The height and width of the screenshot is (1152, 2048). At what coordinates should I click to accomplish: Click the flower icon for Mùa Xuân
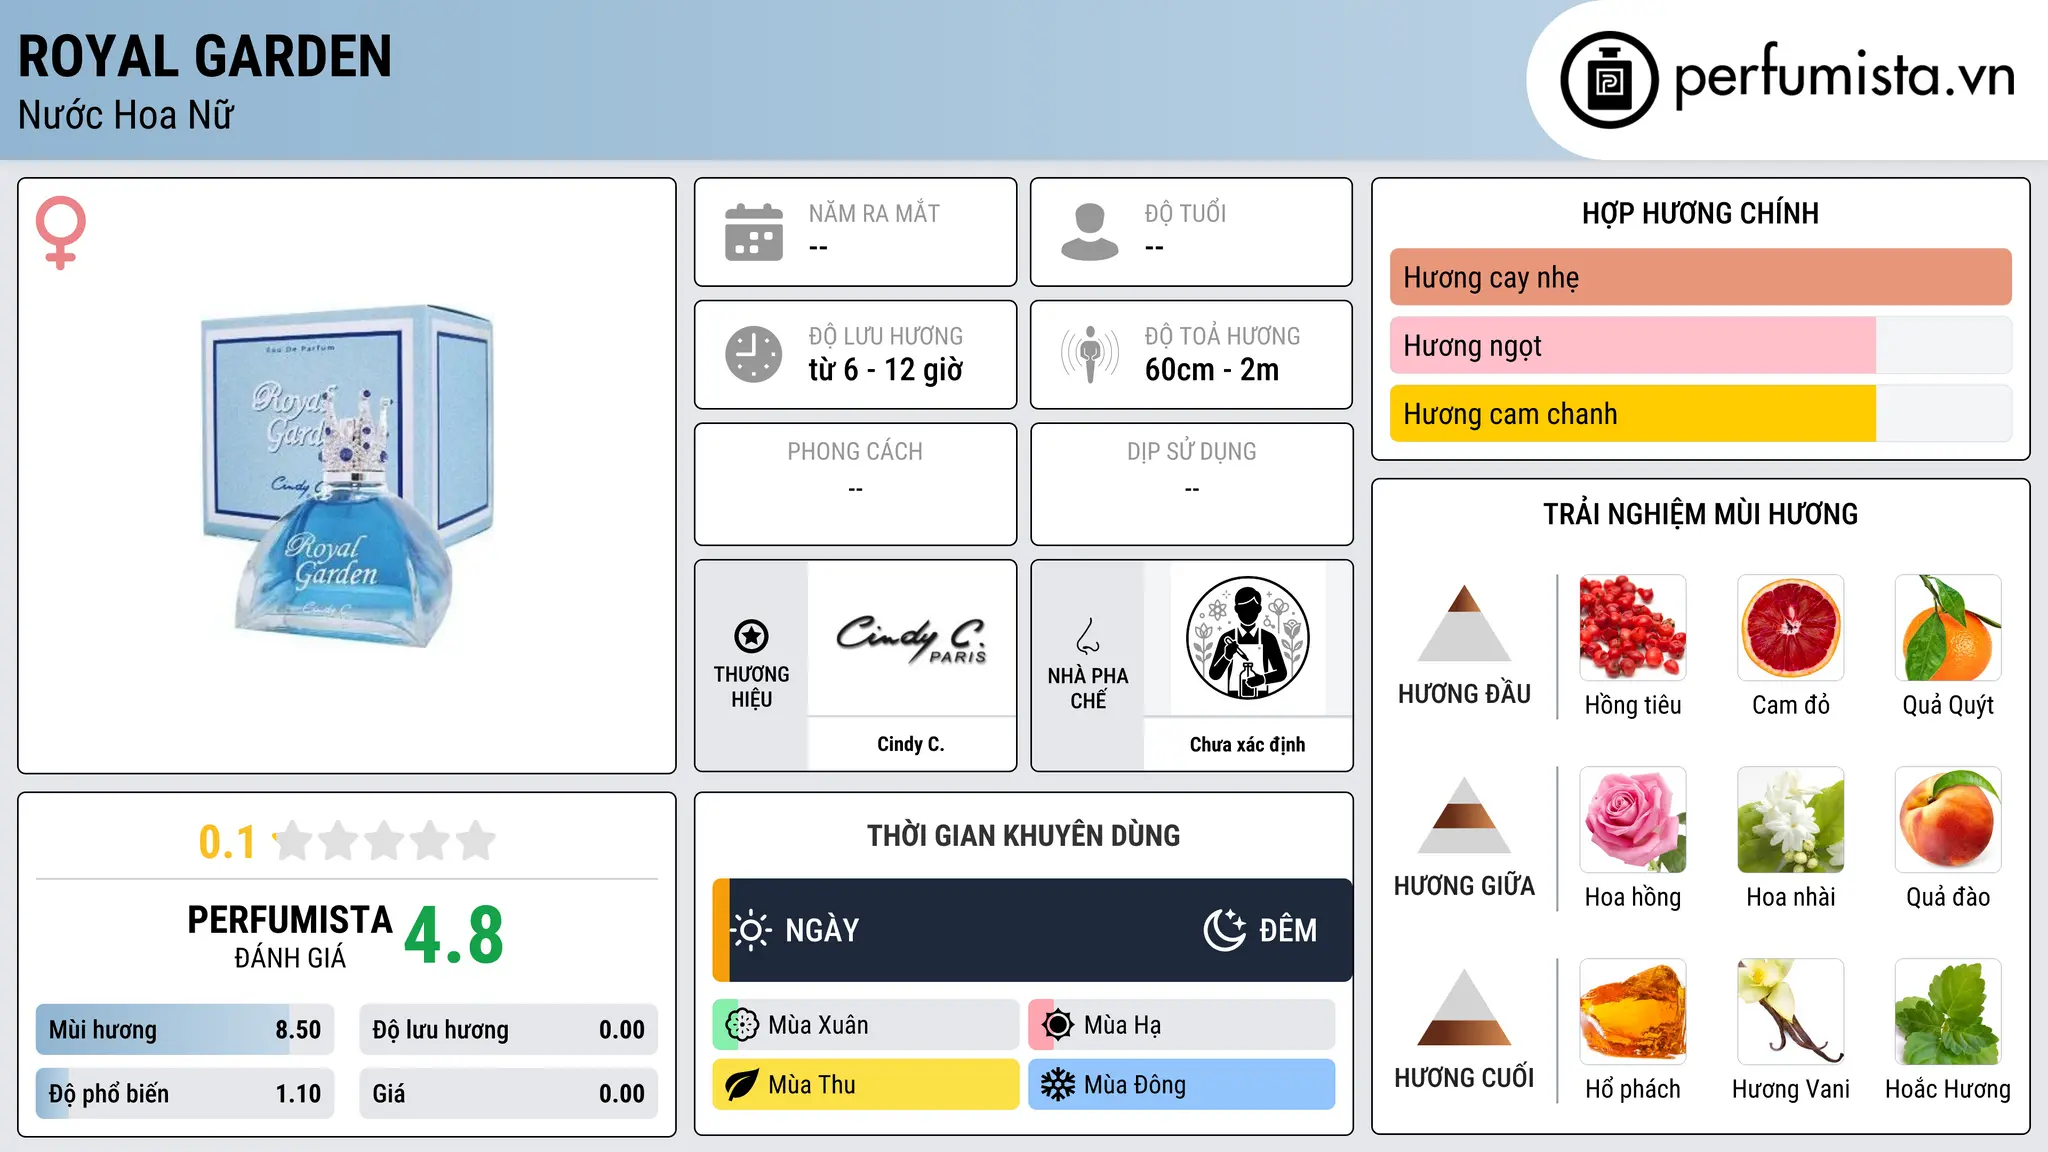pos(742,1025)
